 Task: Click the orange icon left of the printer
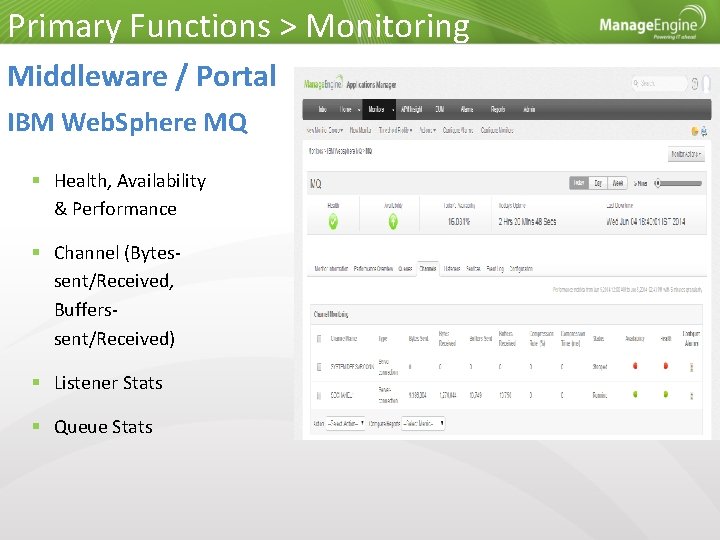[x=695, y=131]
